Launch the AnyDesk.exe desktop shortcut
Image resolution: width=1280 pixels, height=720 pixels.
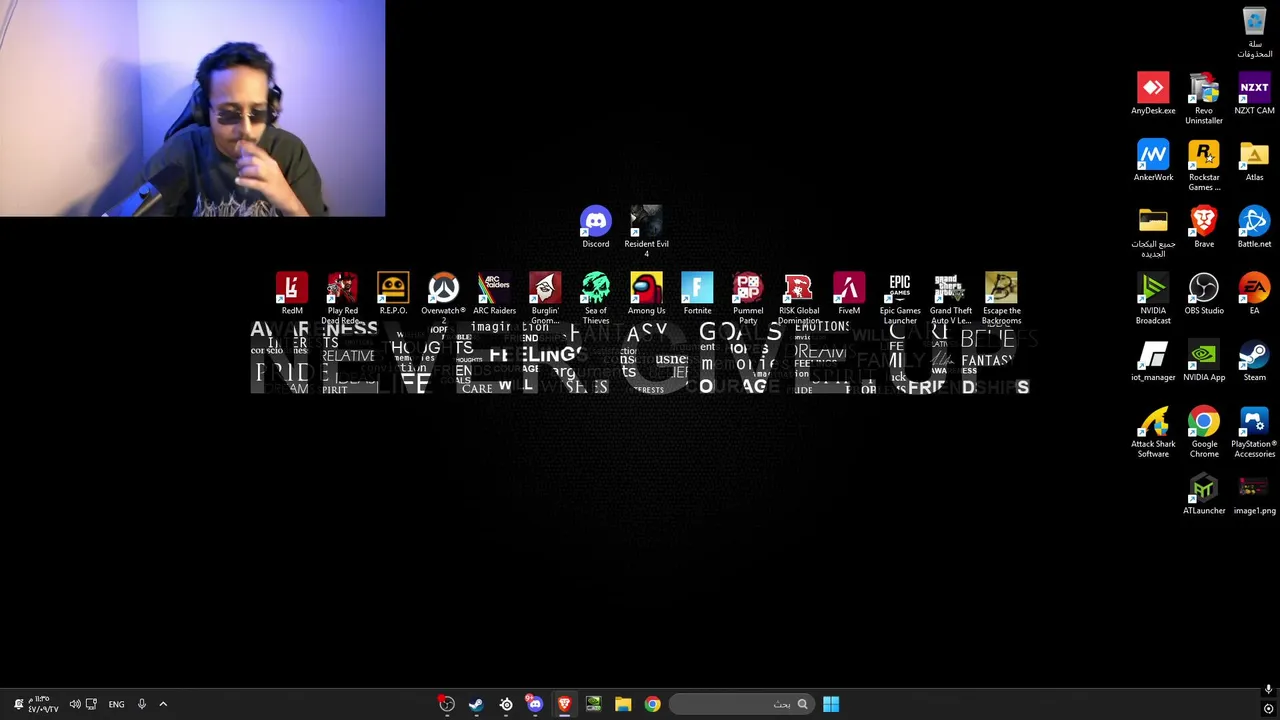point(1153,94)
